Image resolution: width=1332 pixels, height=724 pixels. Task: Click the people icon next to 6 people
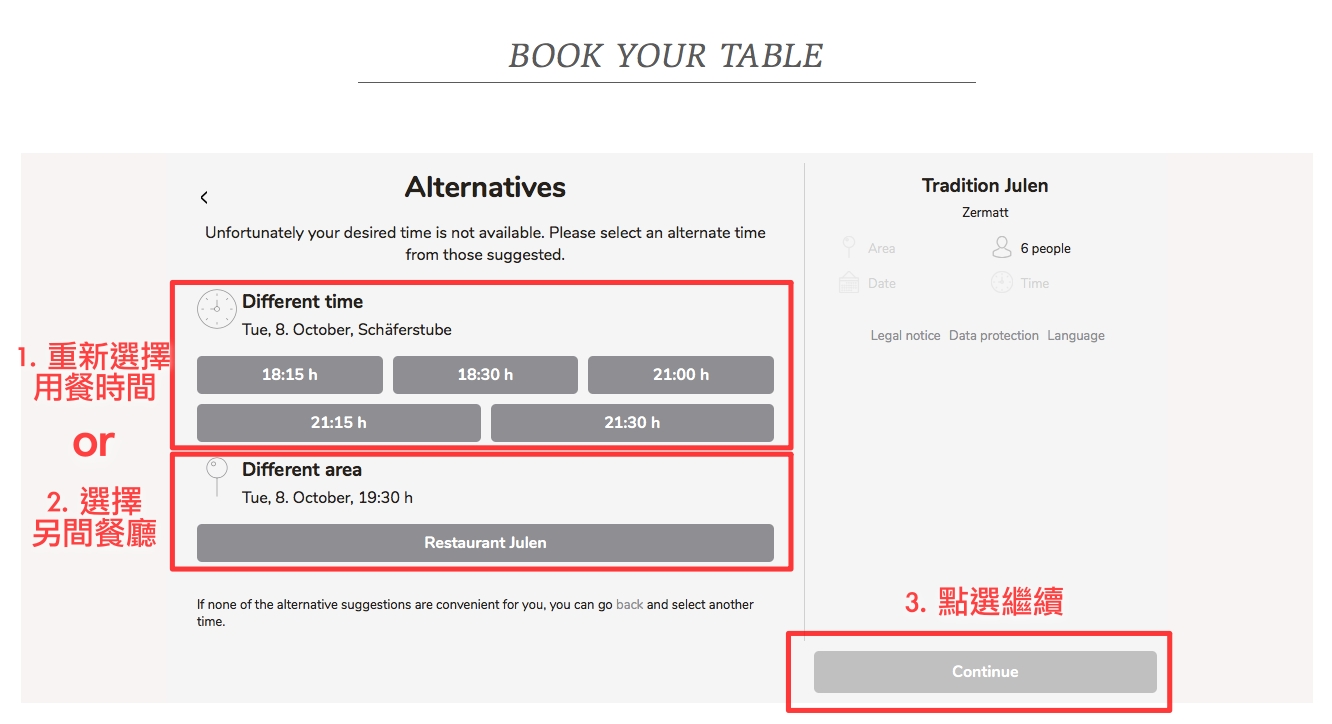pyautogui.click(x=1001, y=248)
